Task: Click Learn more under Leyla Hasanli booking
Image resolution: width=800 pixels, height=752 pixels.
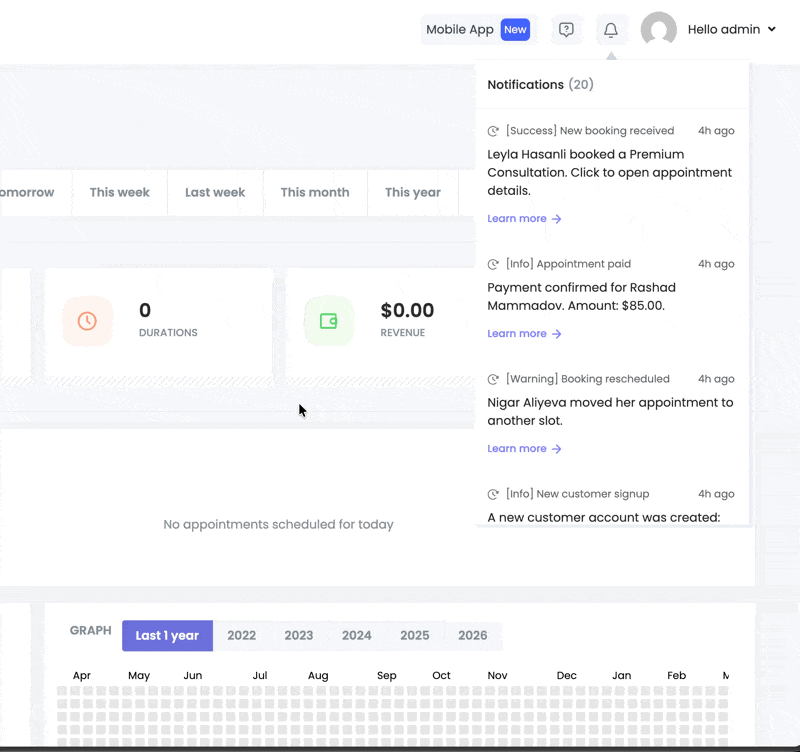Action: (x=524, y=219)
